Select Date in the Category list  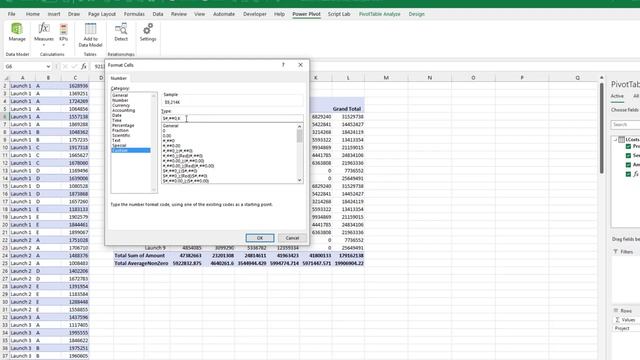point(117,116)
